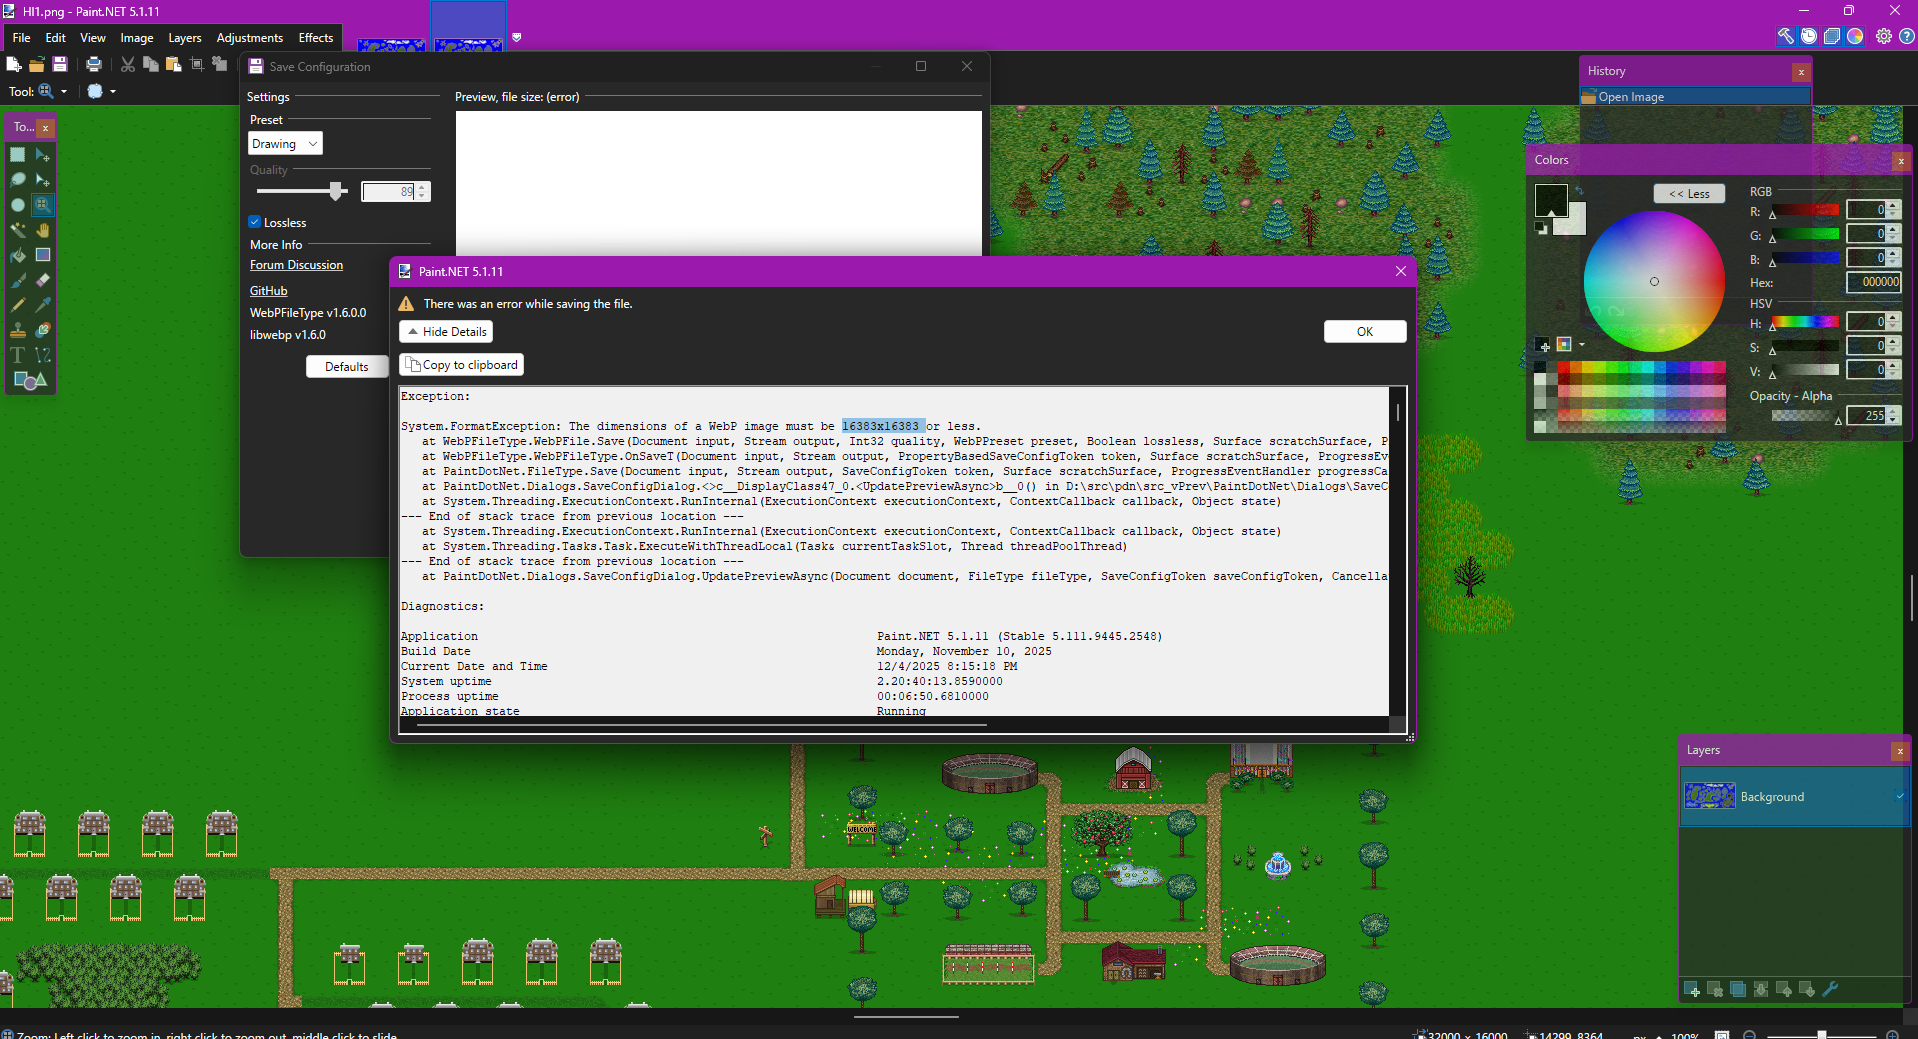Add a new layer in Layers panel
This screenshot has height=1039, width=1918.
pos(1692,989)
